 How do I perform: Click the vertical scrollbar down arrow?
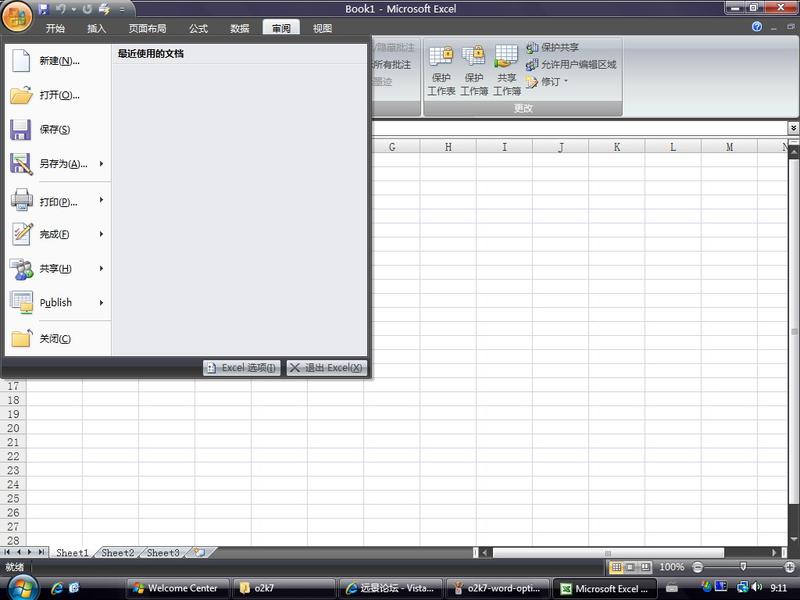pos(794,539)
